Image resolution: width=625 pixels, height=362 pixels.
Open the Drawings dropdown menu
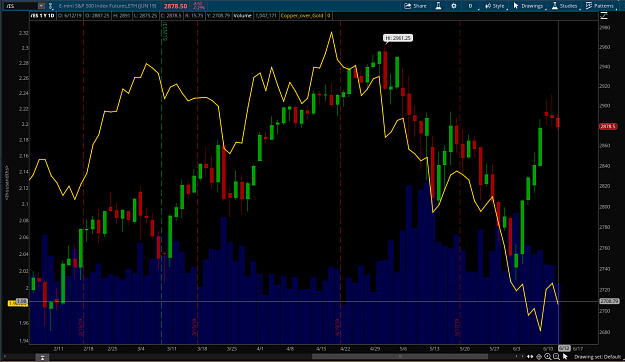529,6
